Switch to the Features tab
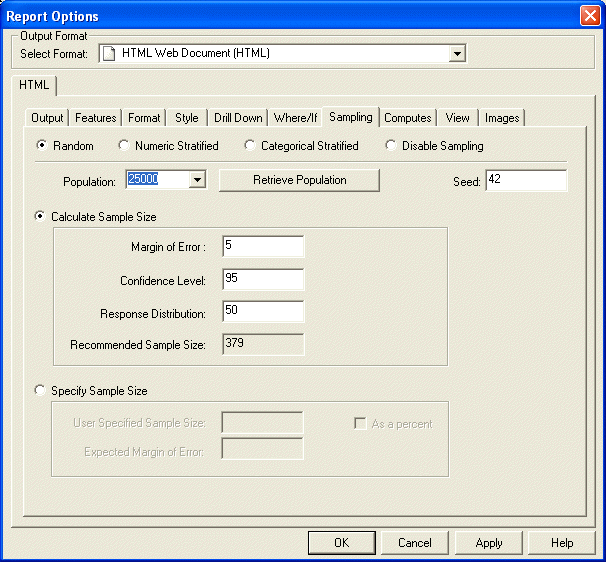The width and height of the screenshot is (606, 562). (95, 118)
